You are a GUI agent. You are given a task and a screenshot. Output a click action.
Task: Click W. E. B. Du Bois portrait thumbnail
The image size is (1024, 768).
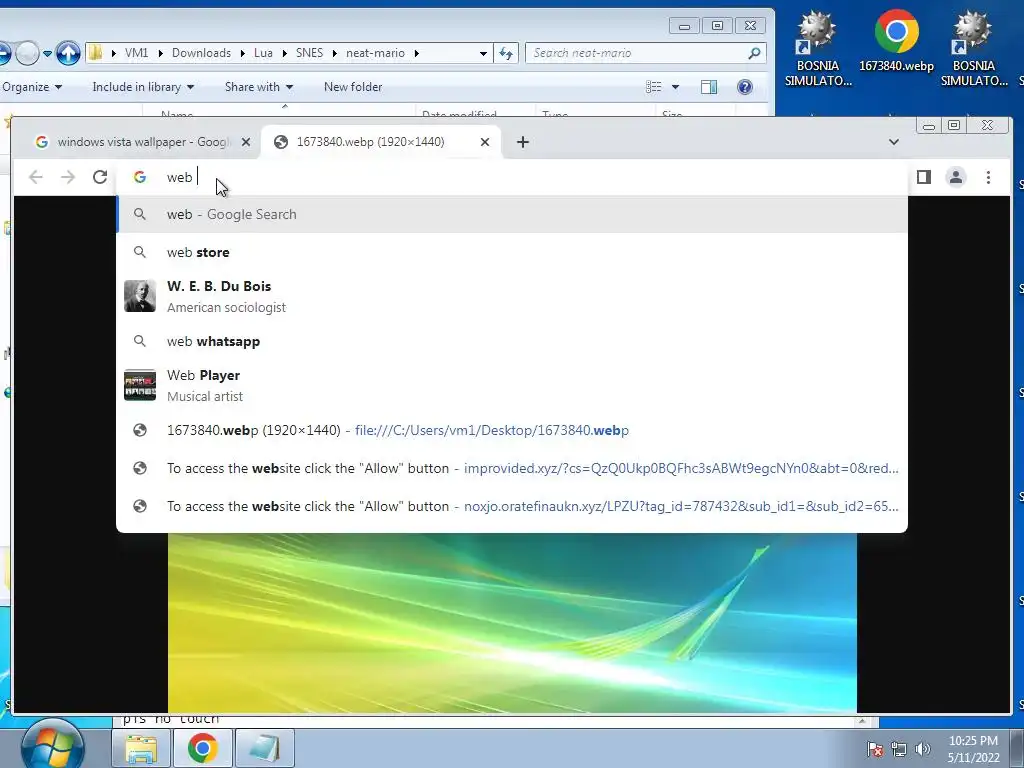[140, 296]
